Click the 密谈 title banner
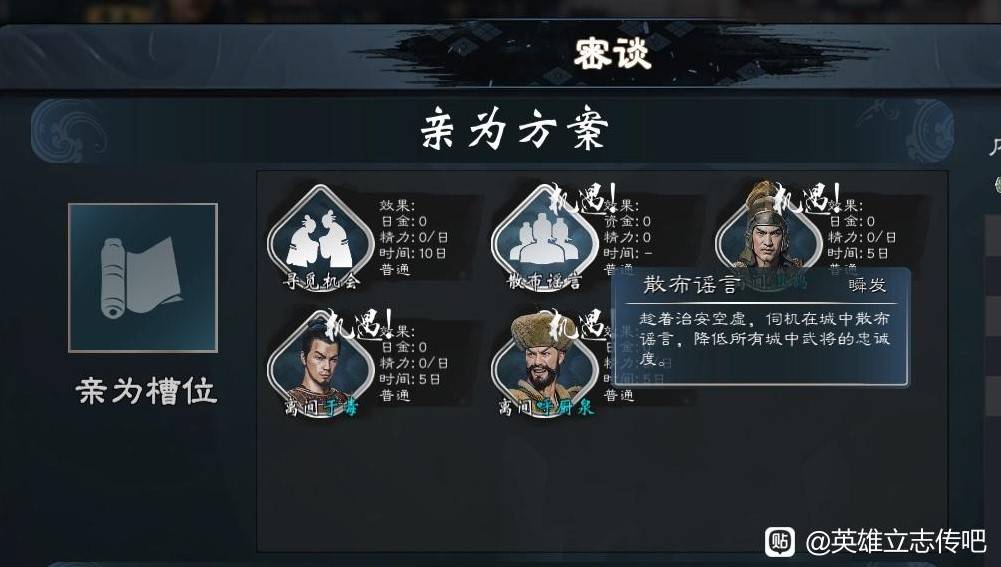This screenshot has height=567, width=1001. [x=612, y=54]
